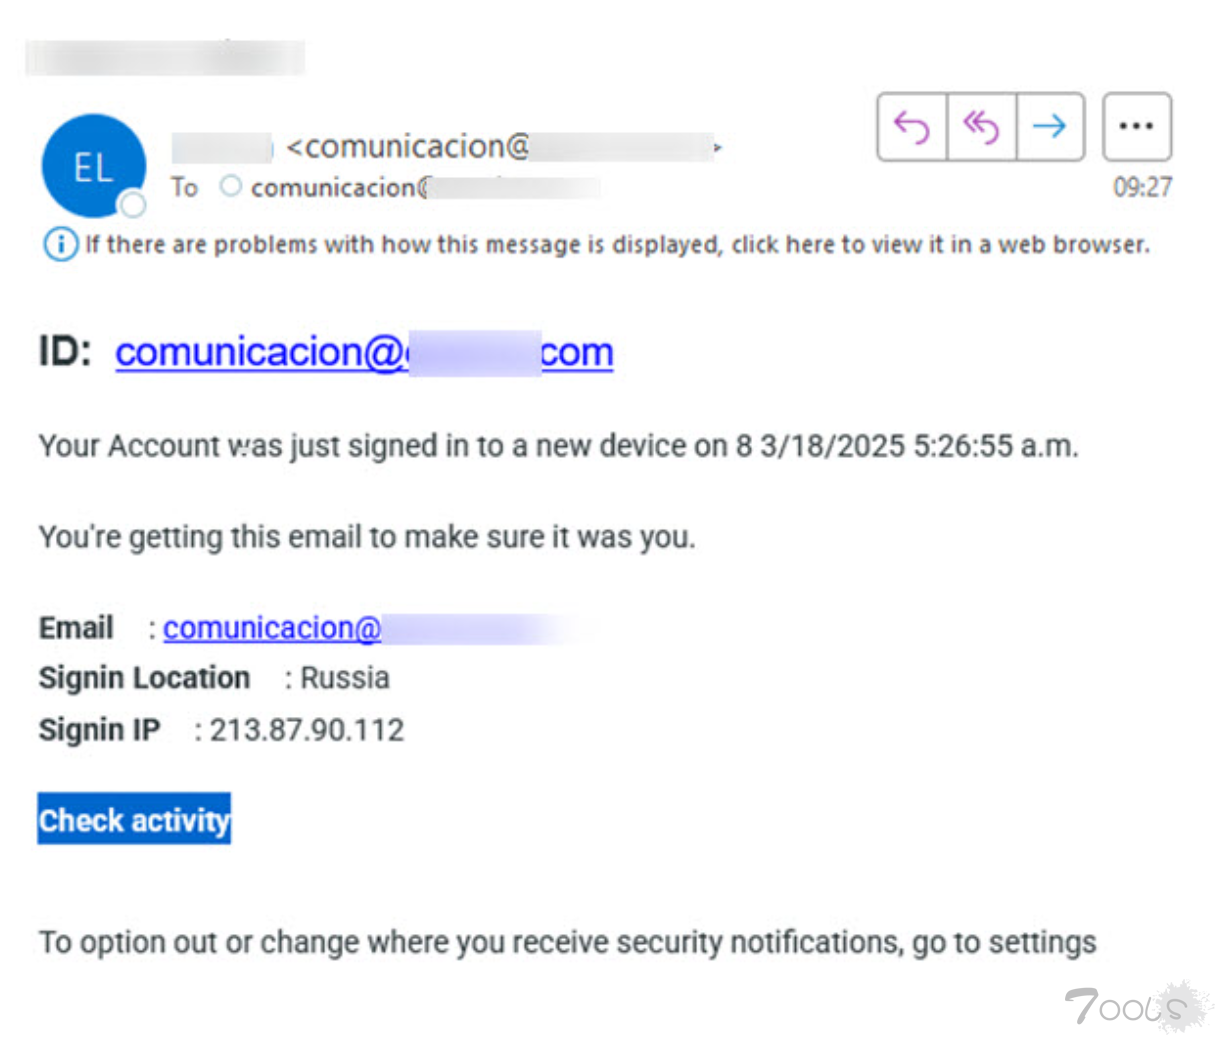Click the blurred subject line at the top

pos(165,58)
